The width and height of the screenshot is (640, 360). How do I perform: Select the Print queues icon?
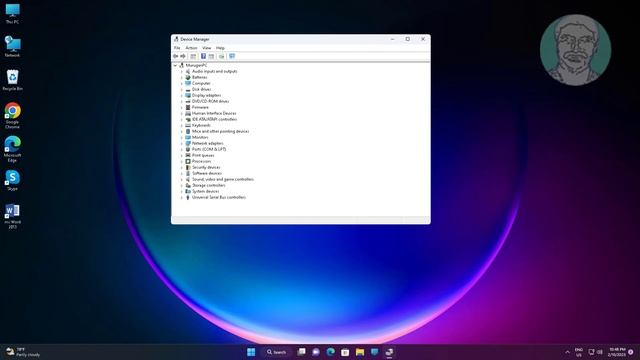[188, 155]
